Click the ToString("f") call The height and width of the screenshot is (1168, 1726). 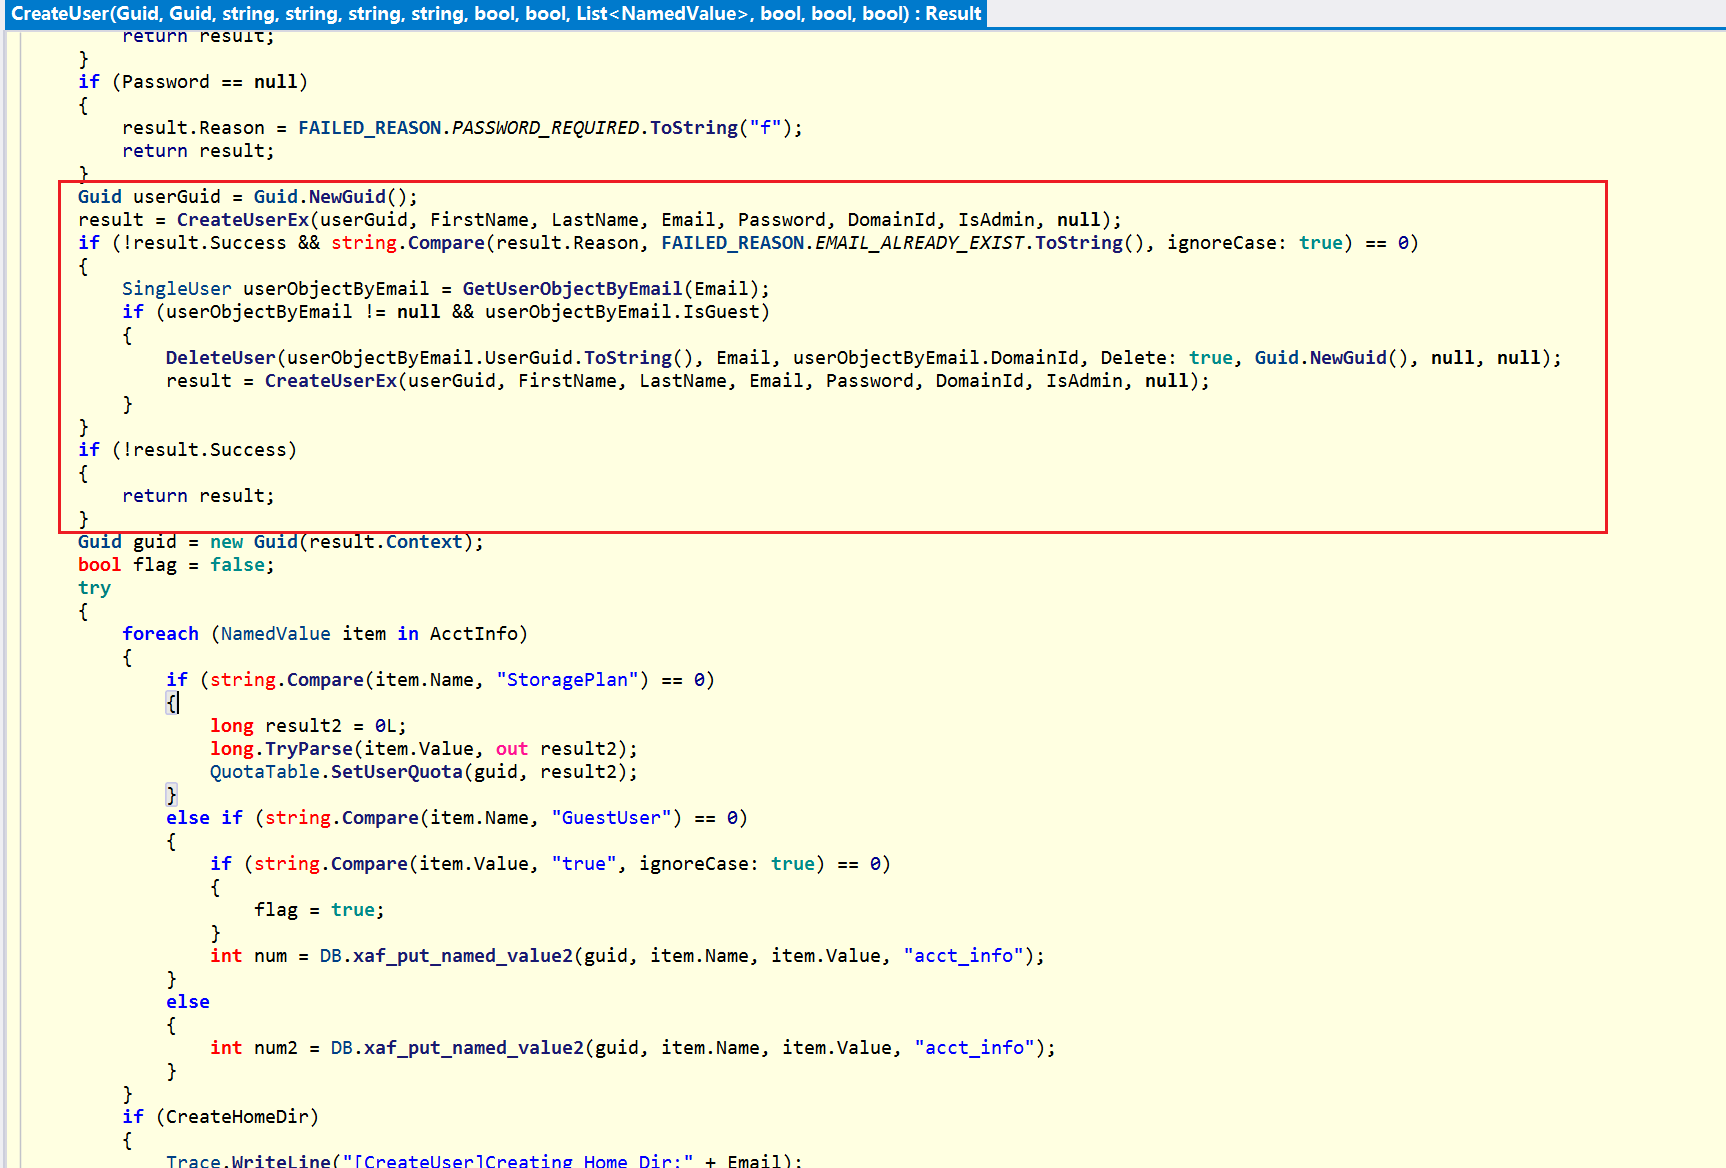pos(720,128)
